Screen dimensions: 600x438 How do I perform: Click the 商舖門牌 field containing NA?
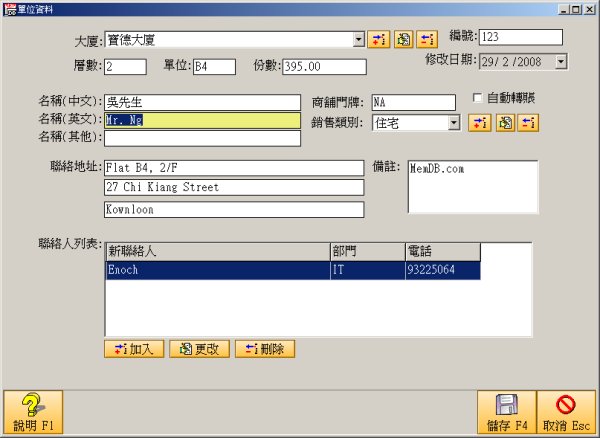click(414, 103)
